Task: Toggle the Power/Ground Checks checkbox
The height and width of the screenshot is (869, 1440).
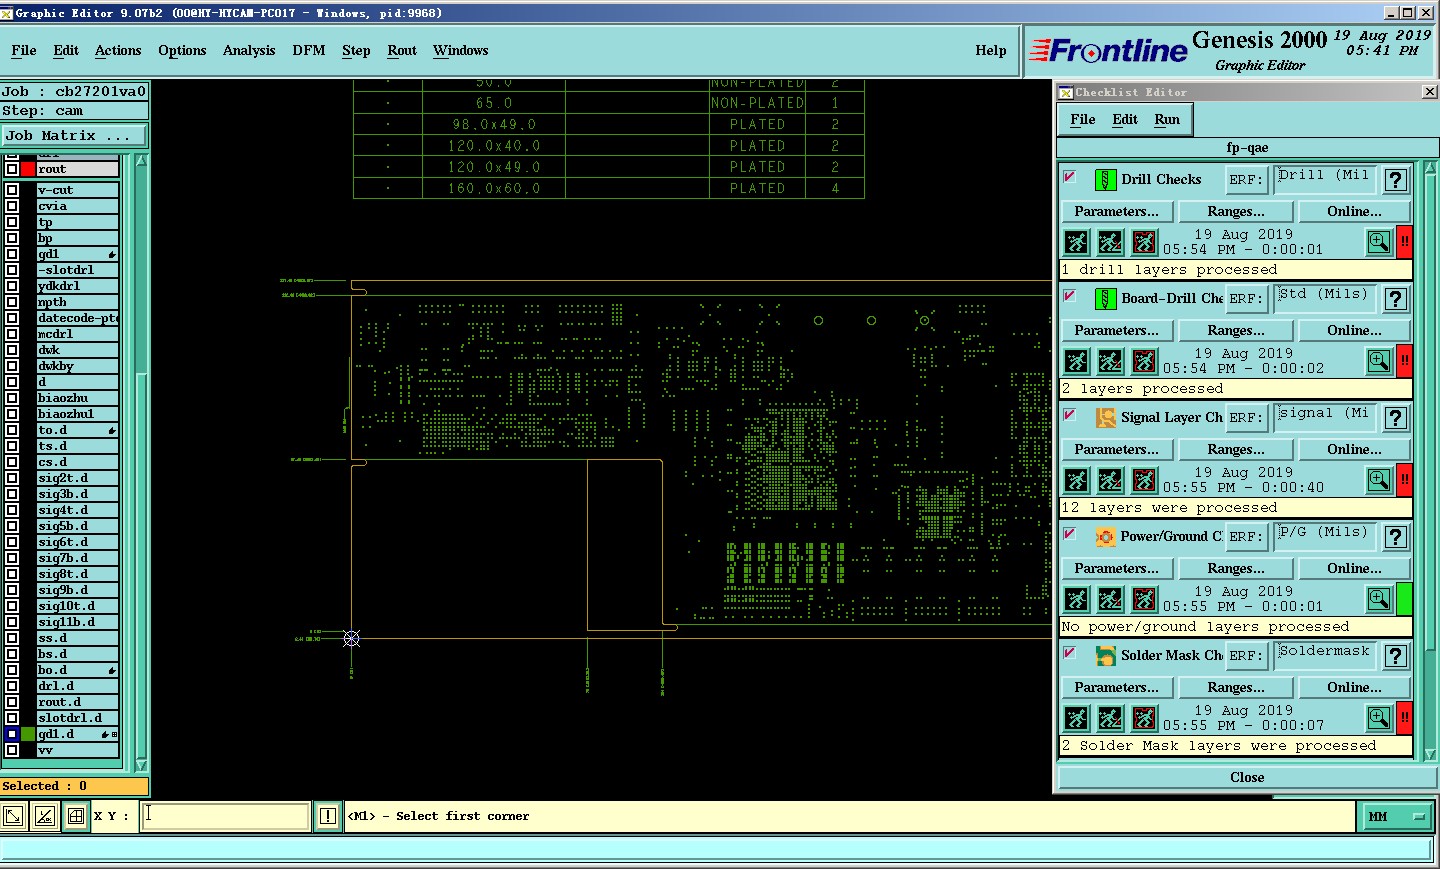Action: [x=1070, y=534]
